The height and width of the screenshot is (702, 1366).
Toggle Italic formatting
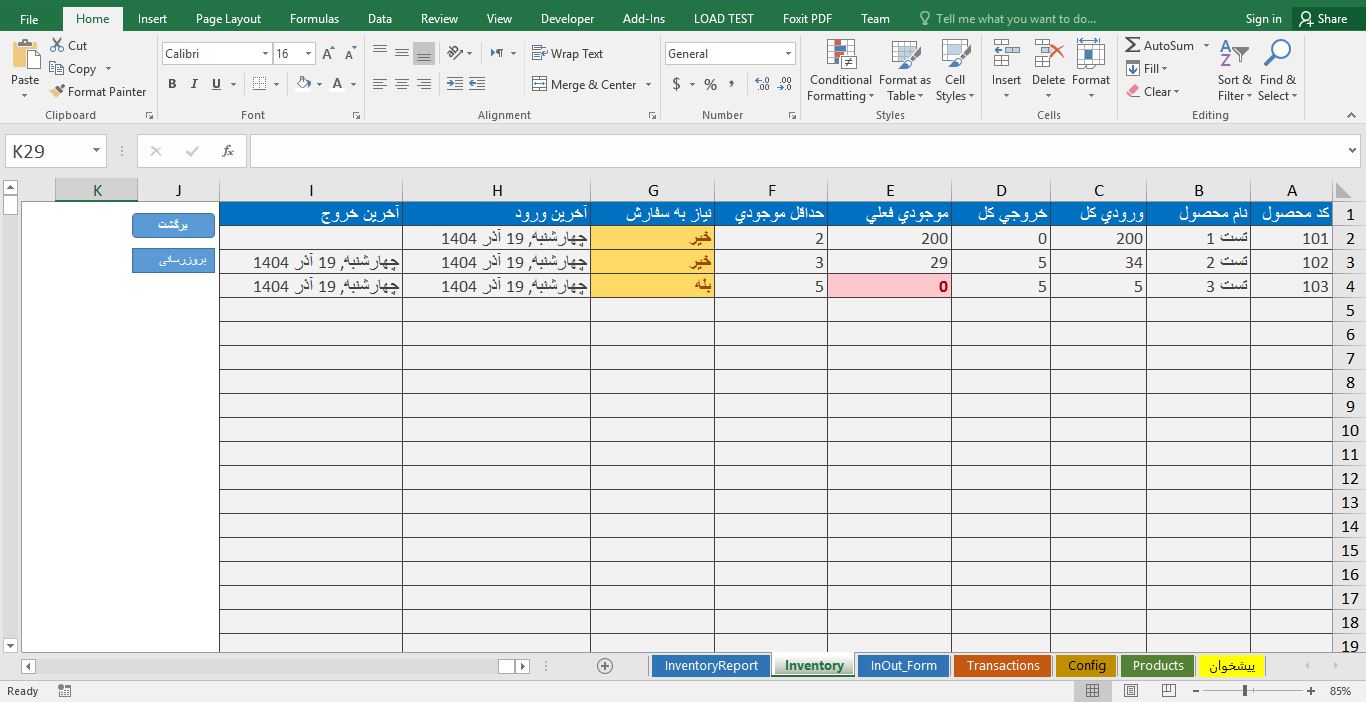(x=194, y=85)
